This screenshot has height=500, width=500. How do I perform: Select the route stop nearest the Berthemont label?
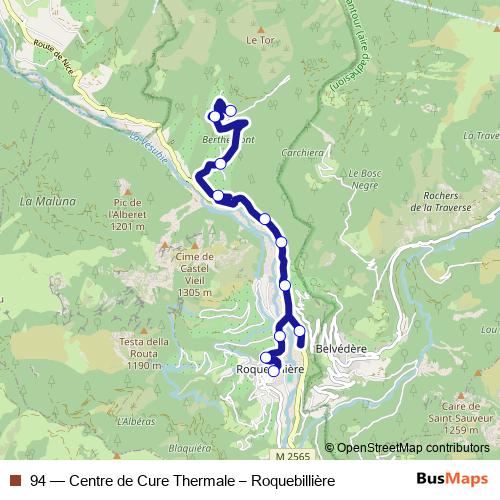pyautogui.click(x=221, y=164)
